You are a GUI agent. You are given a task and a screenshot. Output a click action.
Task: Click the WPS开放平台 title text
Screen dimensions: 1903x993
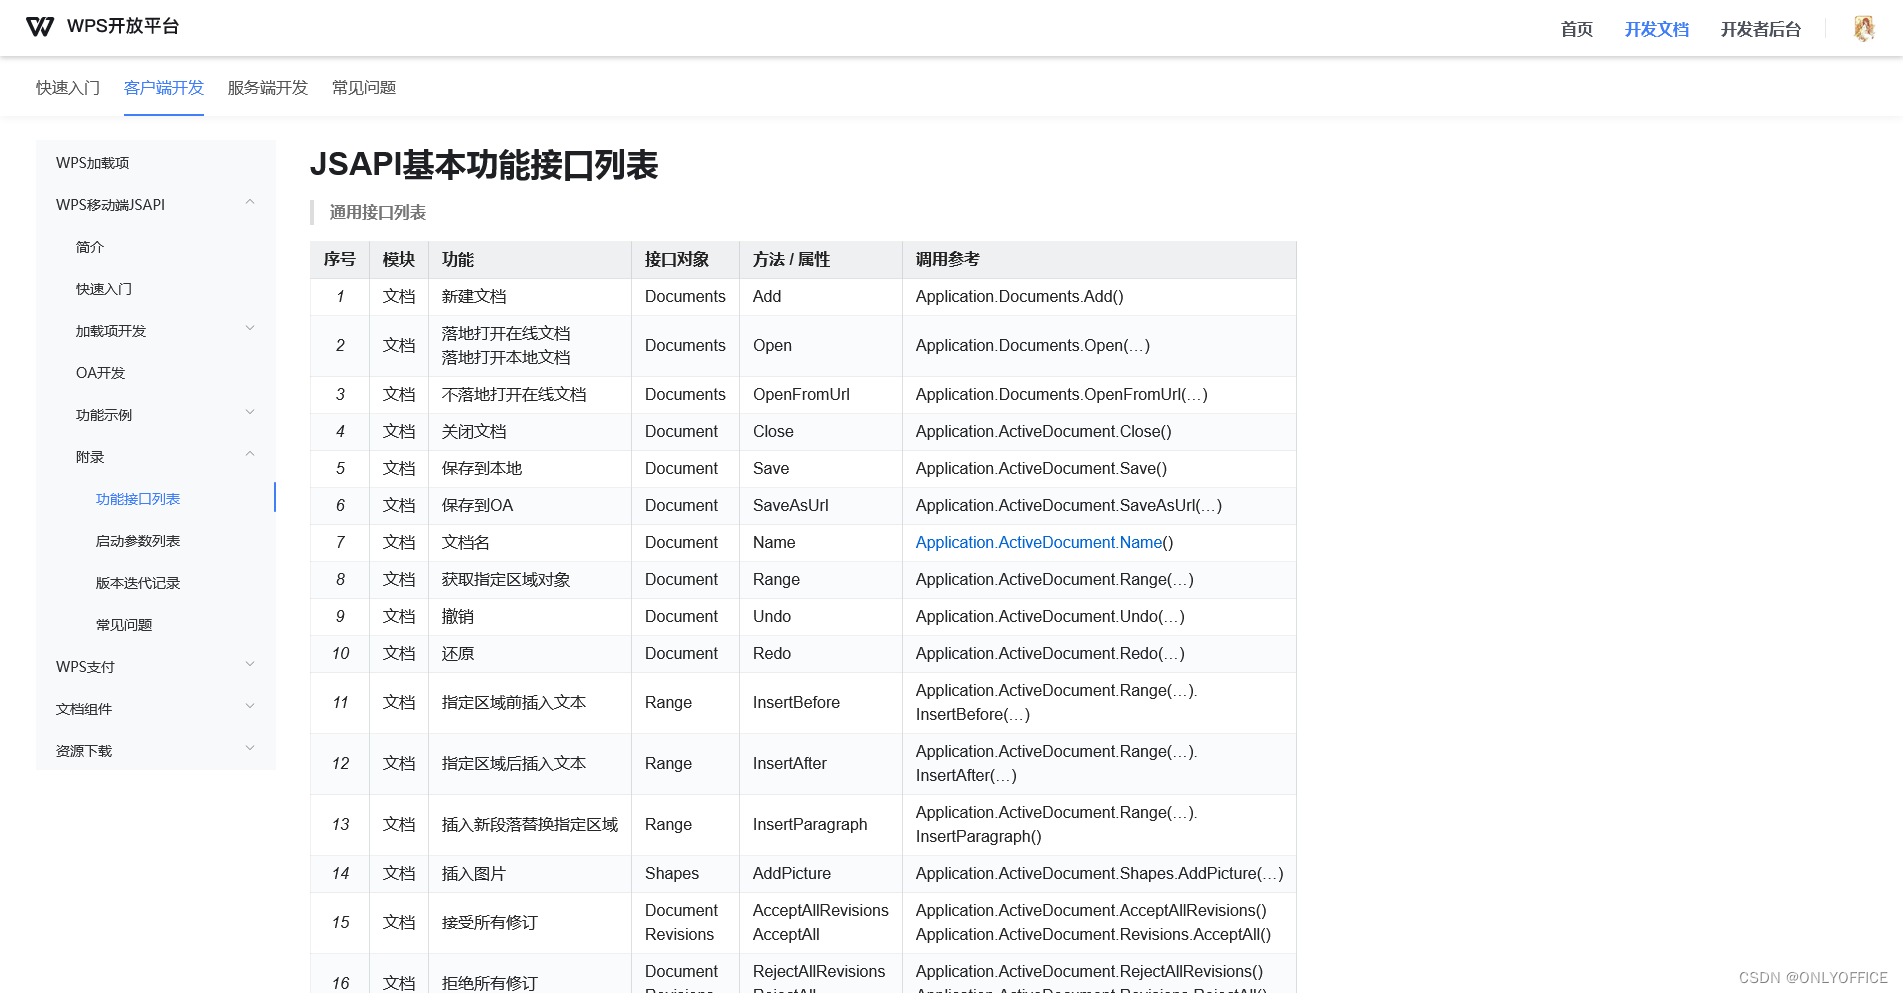(x=123, y=27)
